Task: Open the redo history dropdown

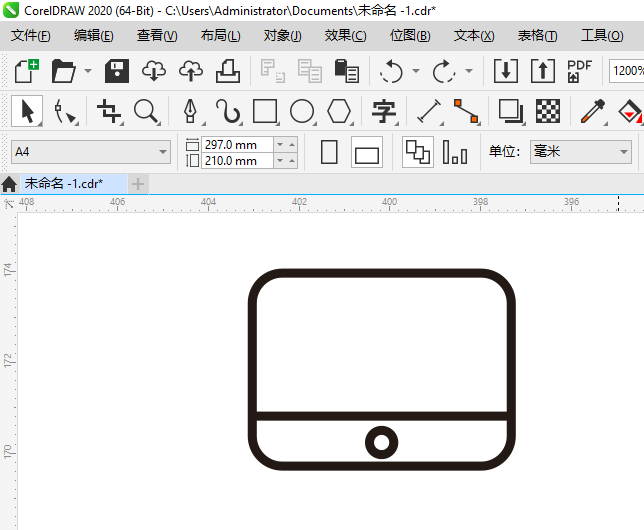Action: point(469,71)
